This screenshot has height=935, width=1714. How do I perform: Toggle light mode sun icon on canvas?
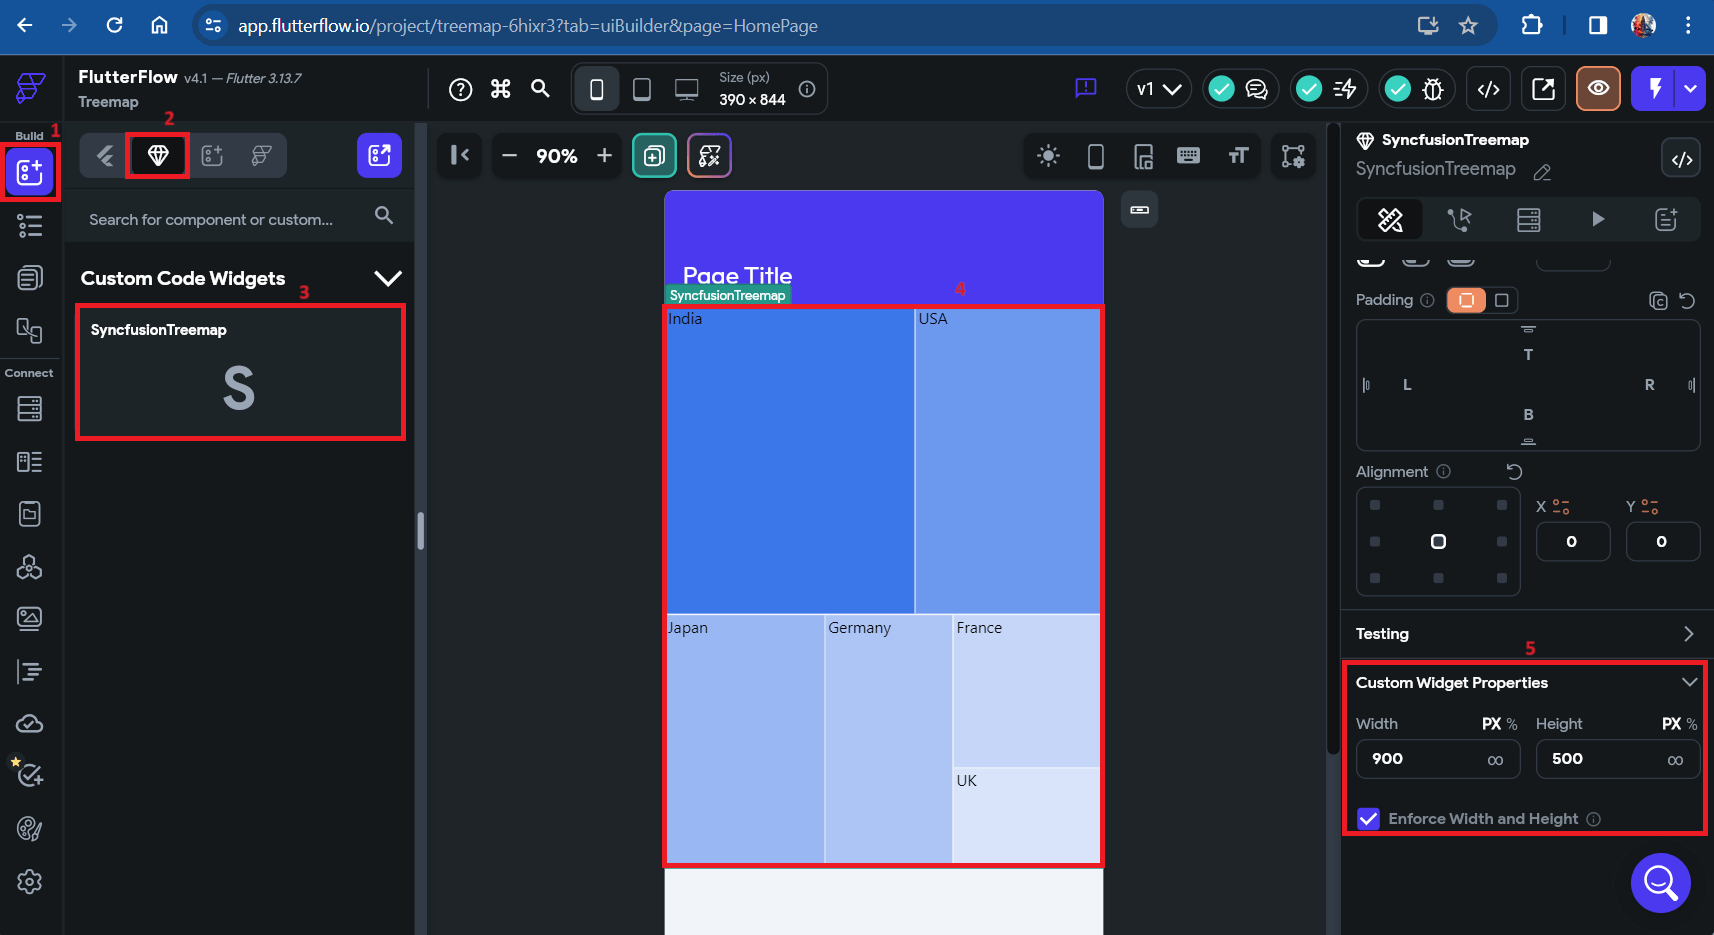click(x=1048, y=155)
